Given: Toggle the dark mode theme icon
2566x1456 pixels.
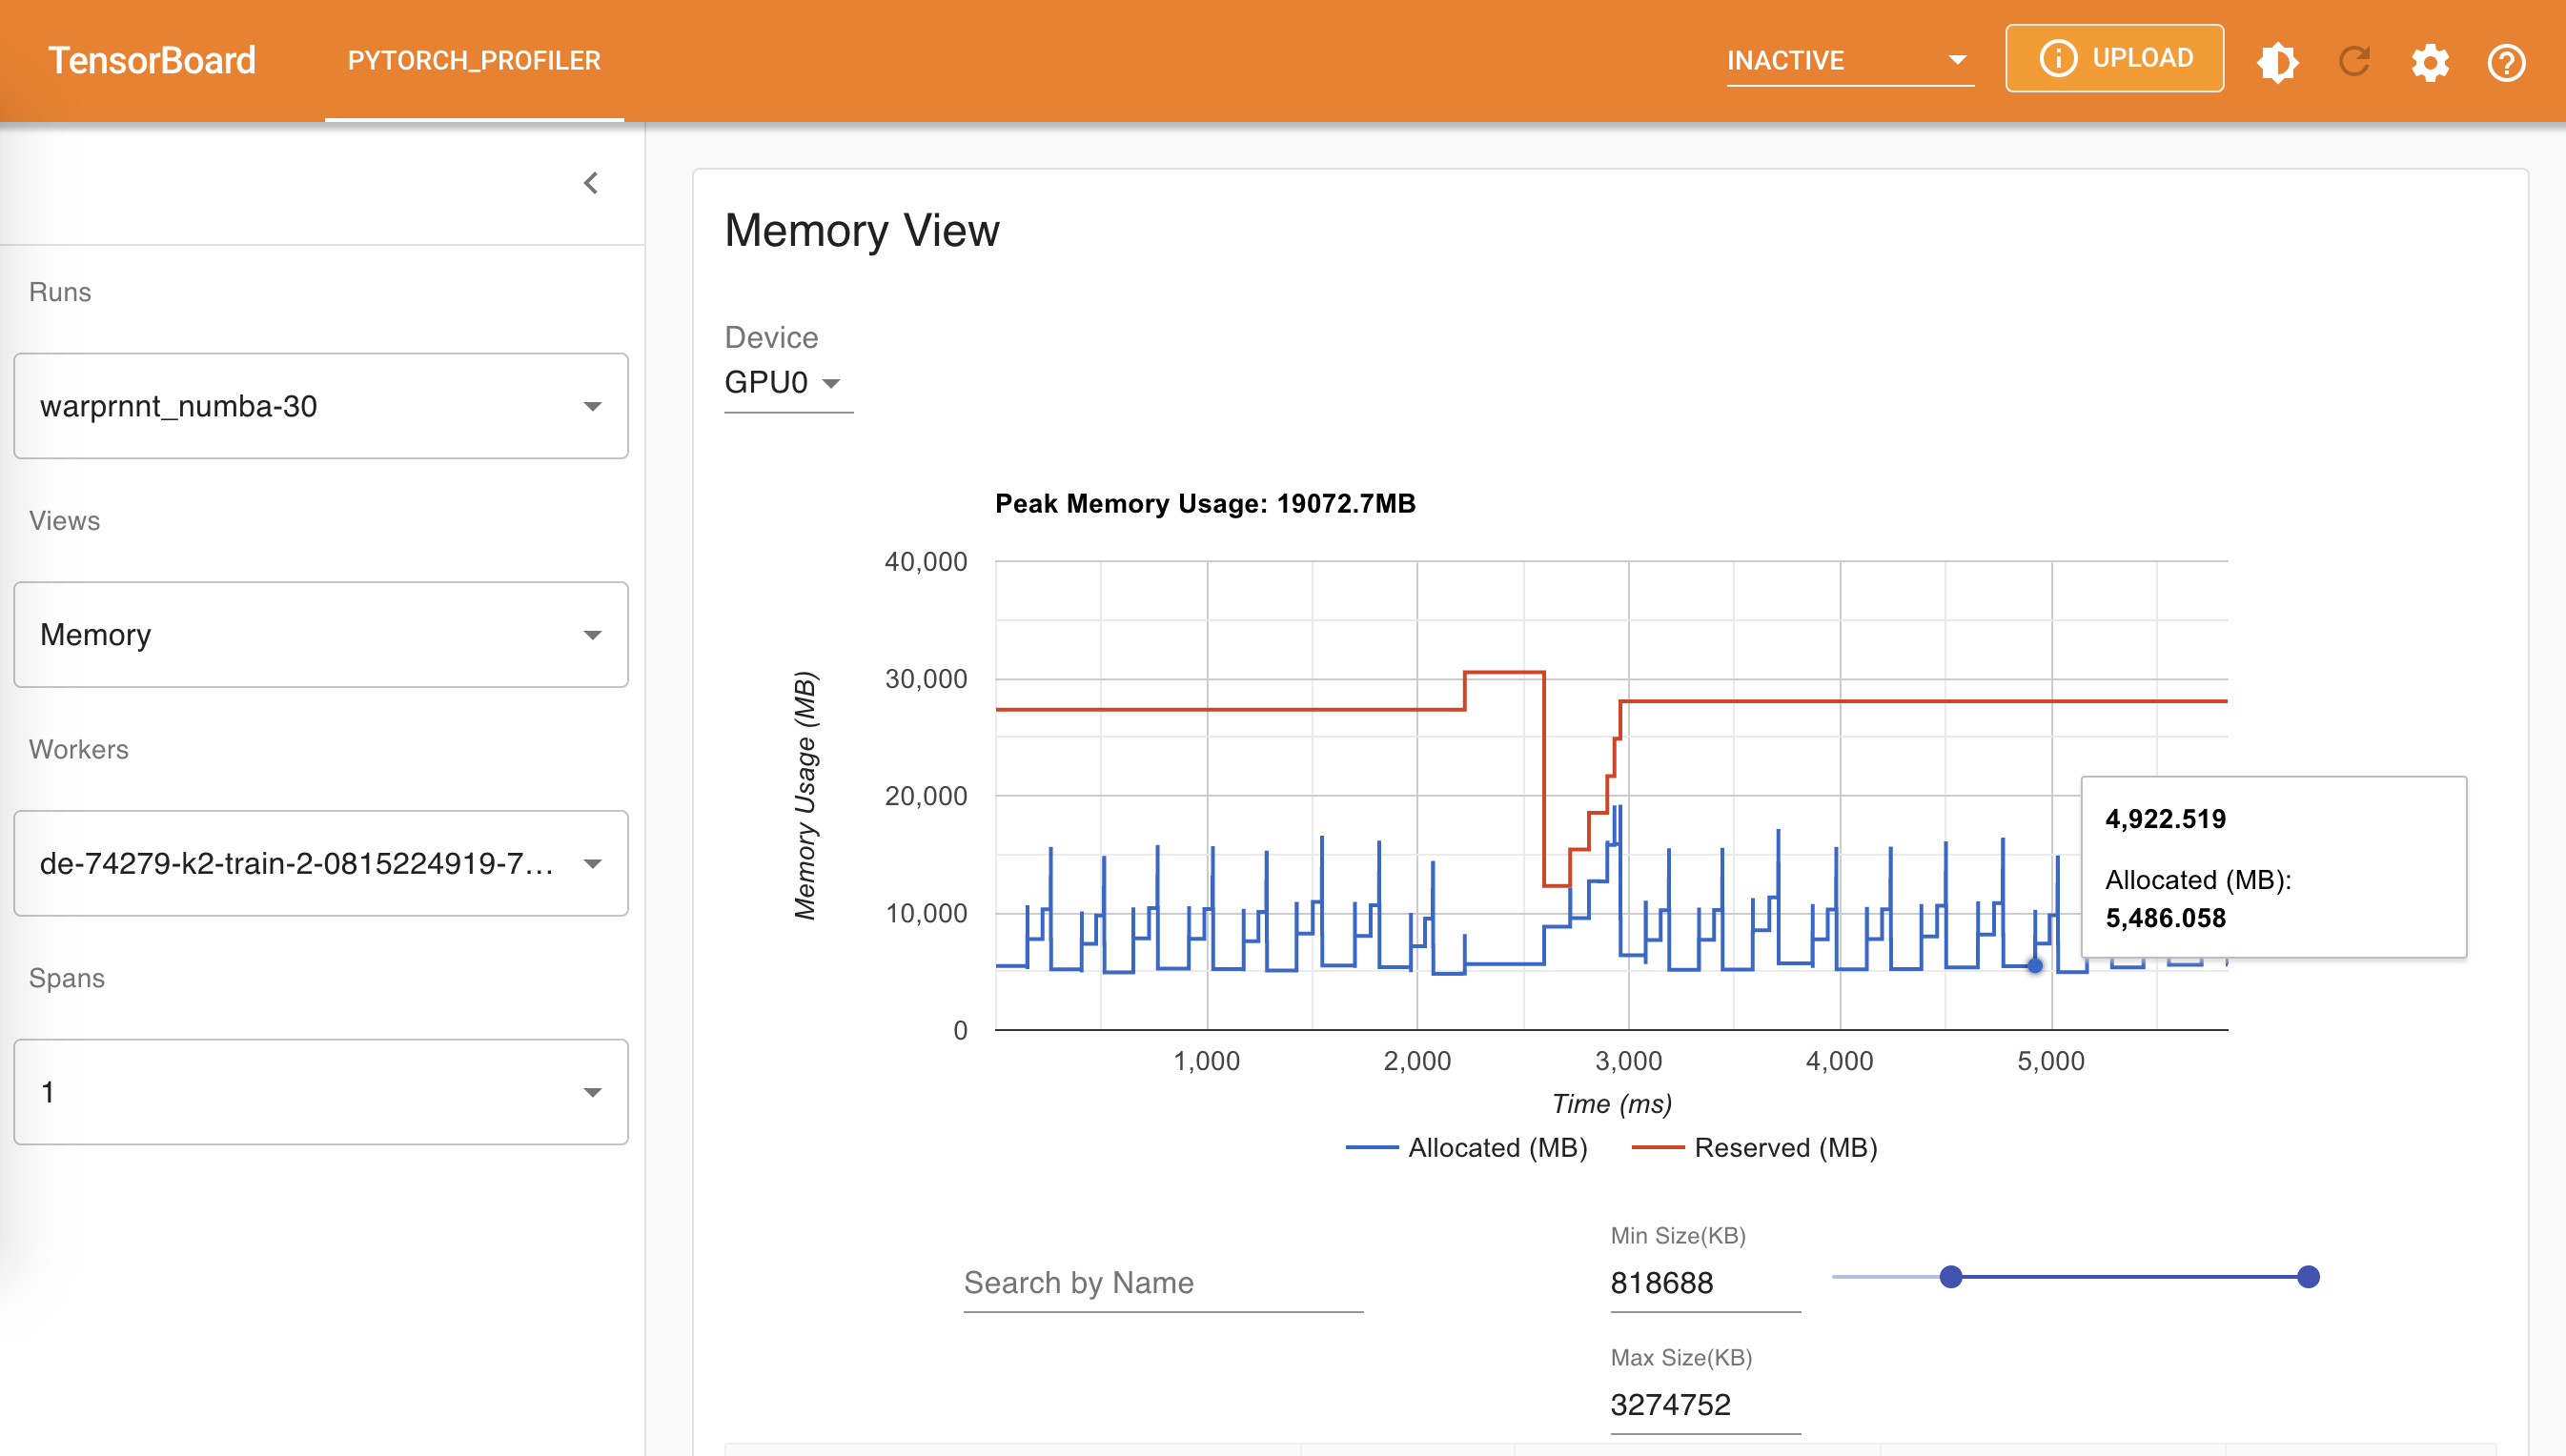Looking at the screenshot, I should (2277, 62).
